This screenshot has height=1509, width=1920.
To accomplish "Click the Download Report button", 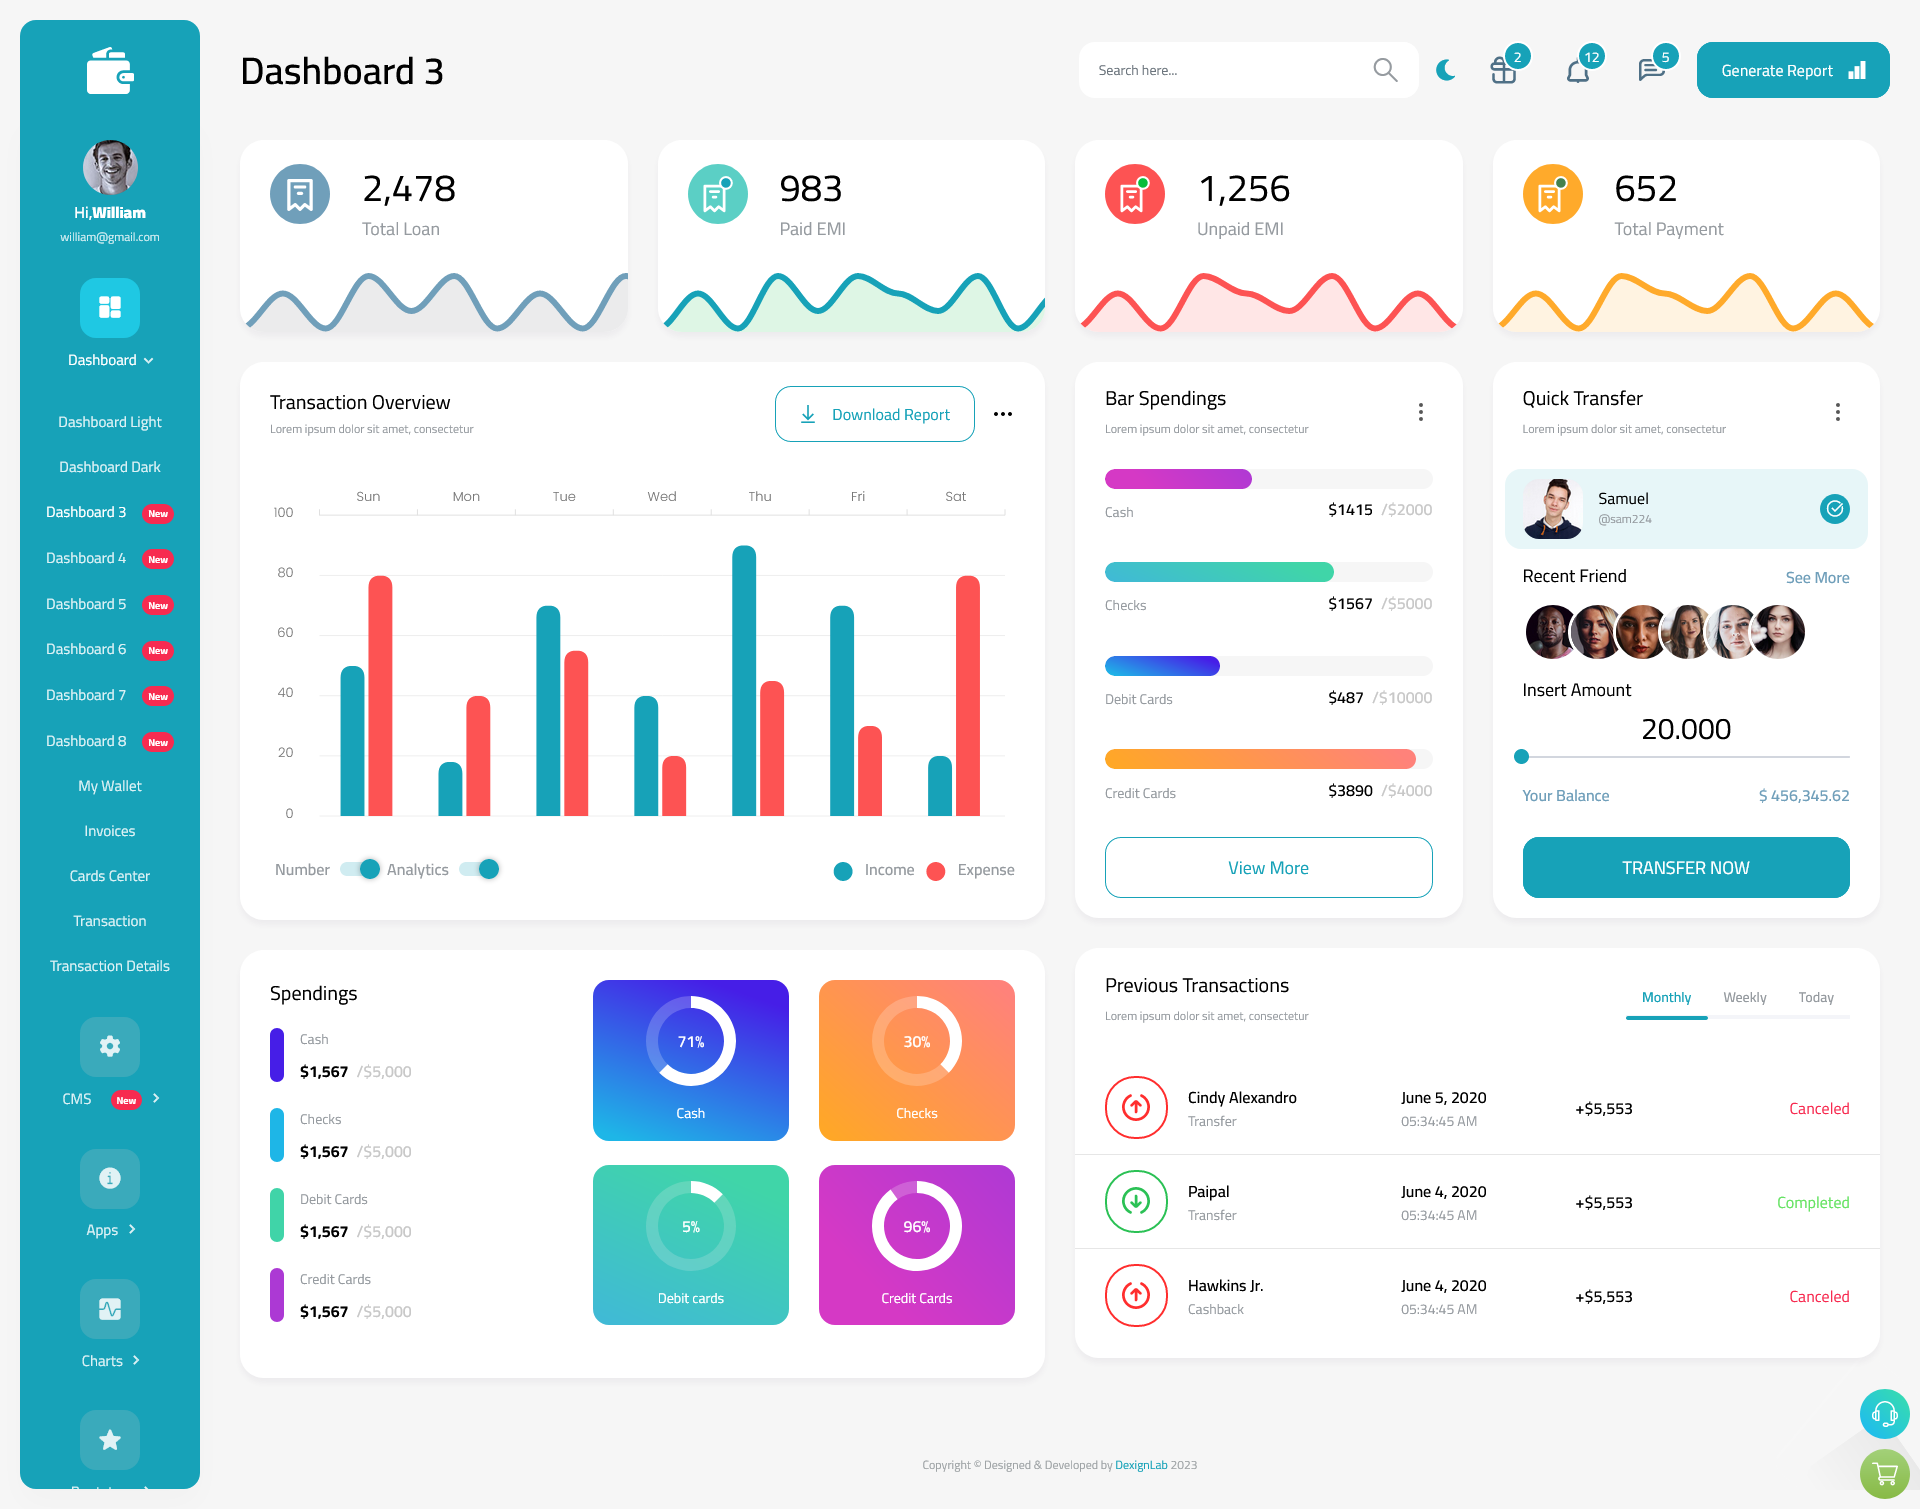I will [x=874, y=413].
